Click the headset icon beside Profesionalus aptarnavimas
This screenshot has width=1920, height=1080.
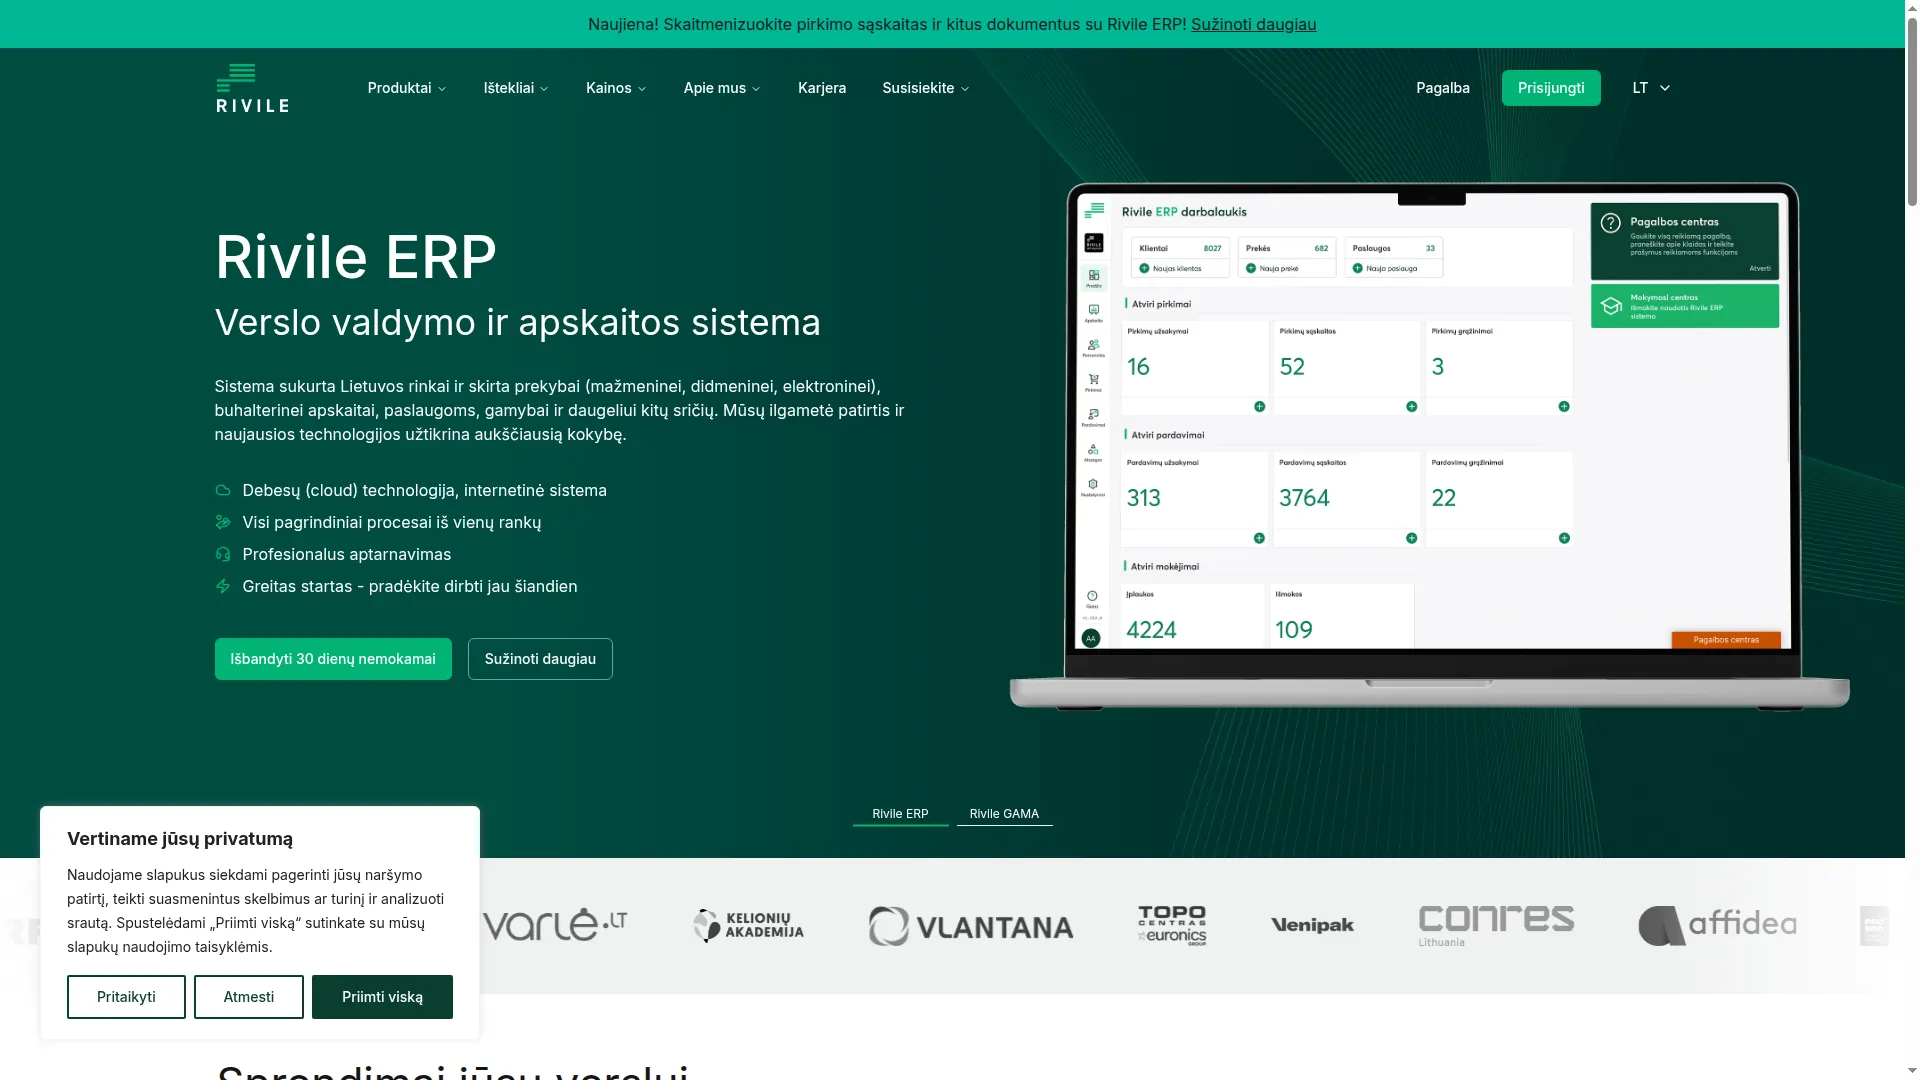[223, 554]
